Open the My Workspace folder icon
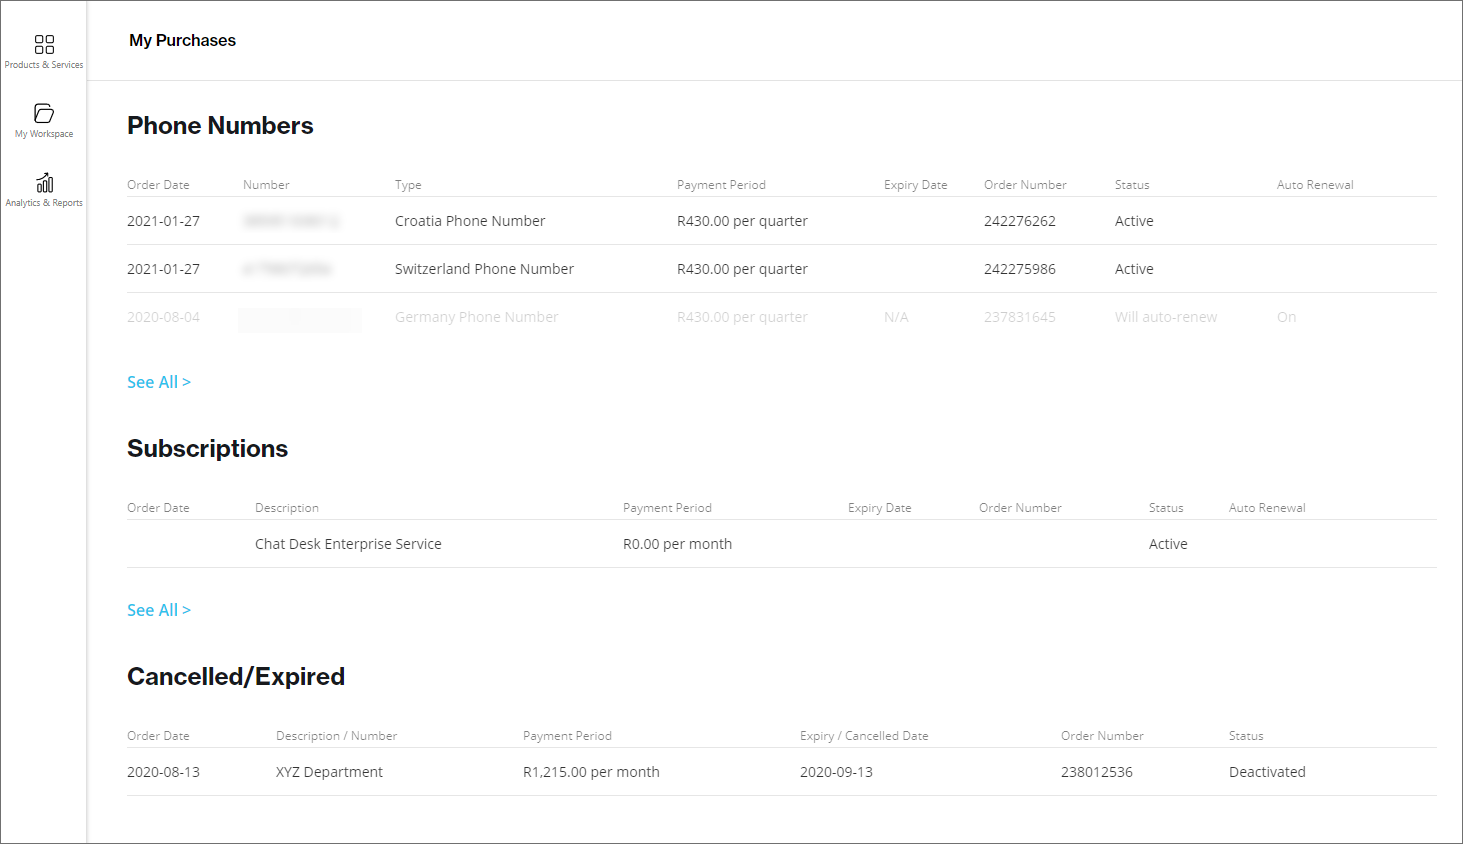 click(44, 113)
